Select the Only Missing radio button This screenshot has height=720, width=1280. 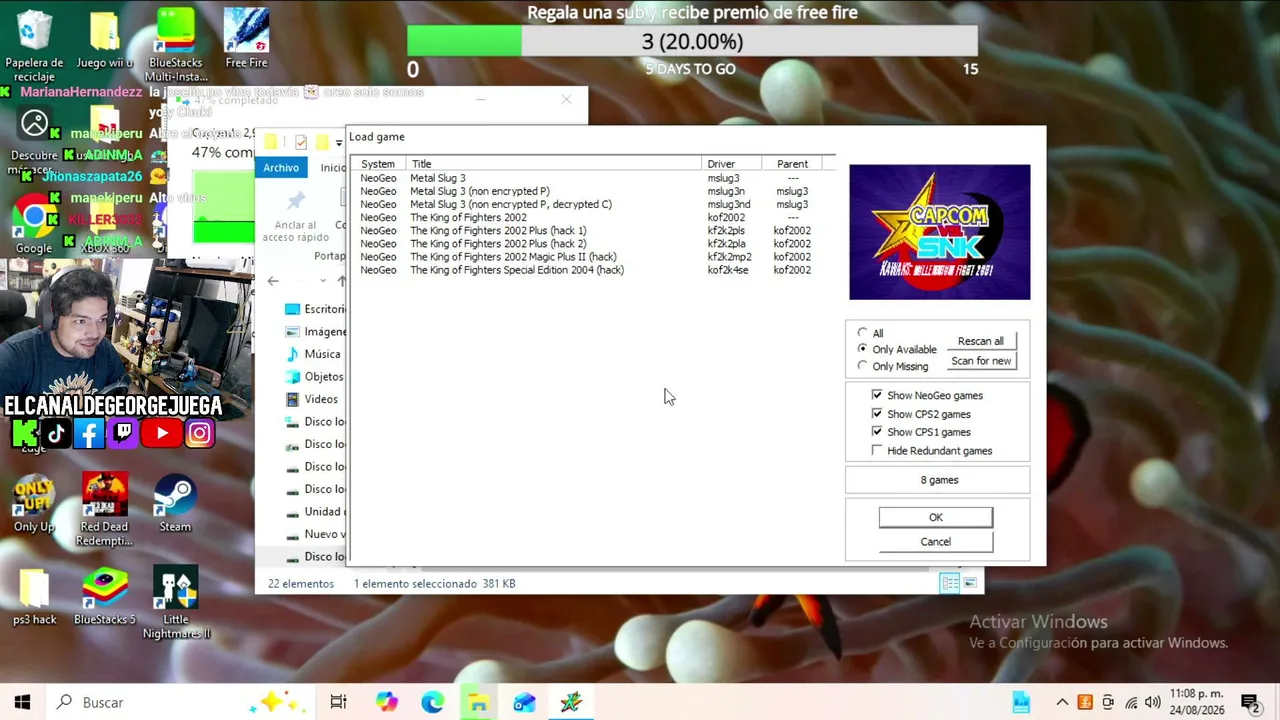click(862, 366)
